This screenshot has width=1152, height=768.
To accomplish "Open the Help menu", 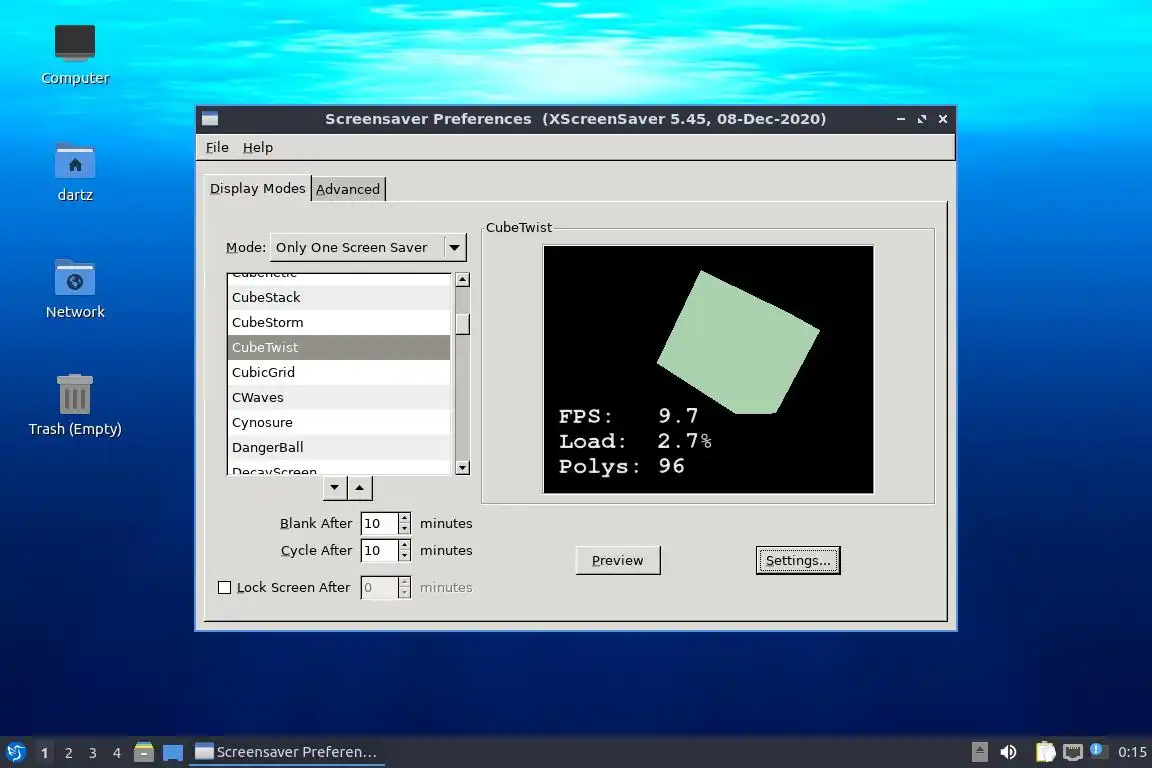I will pyautogui.click(x=258, y=147).
